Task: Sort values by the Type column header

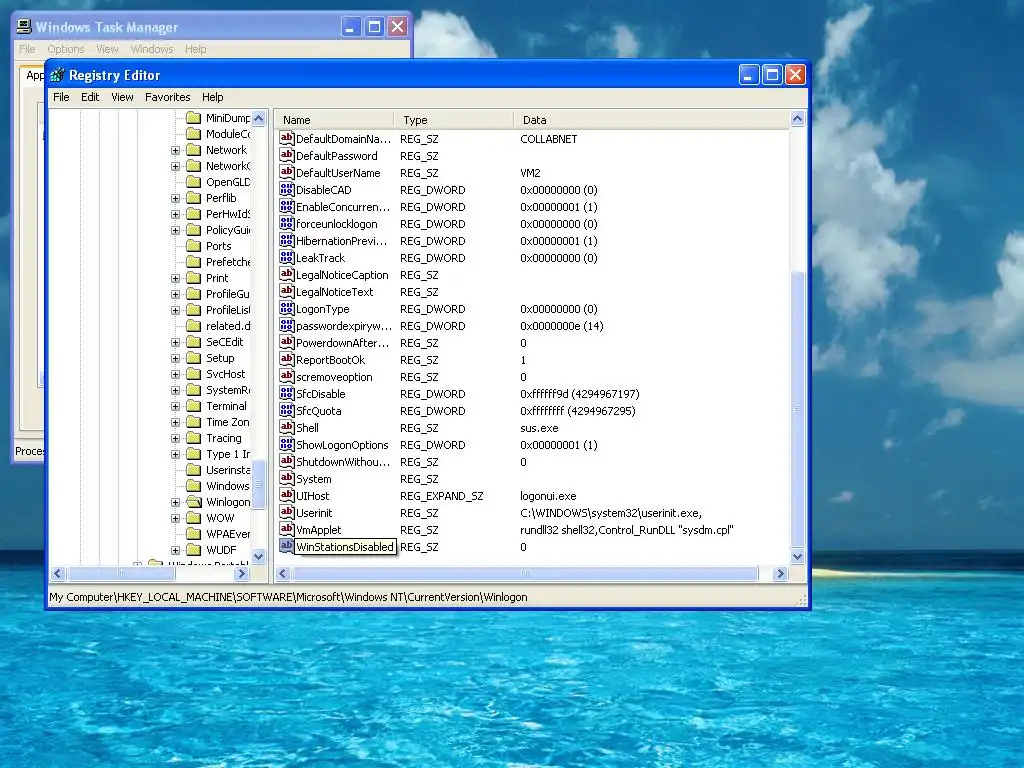Action: pos(454,120)
